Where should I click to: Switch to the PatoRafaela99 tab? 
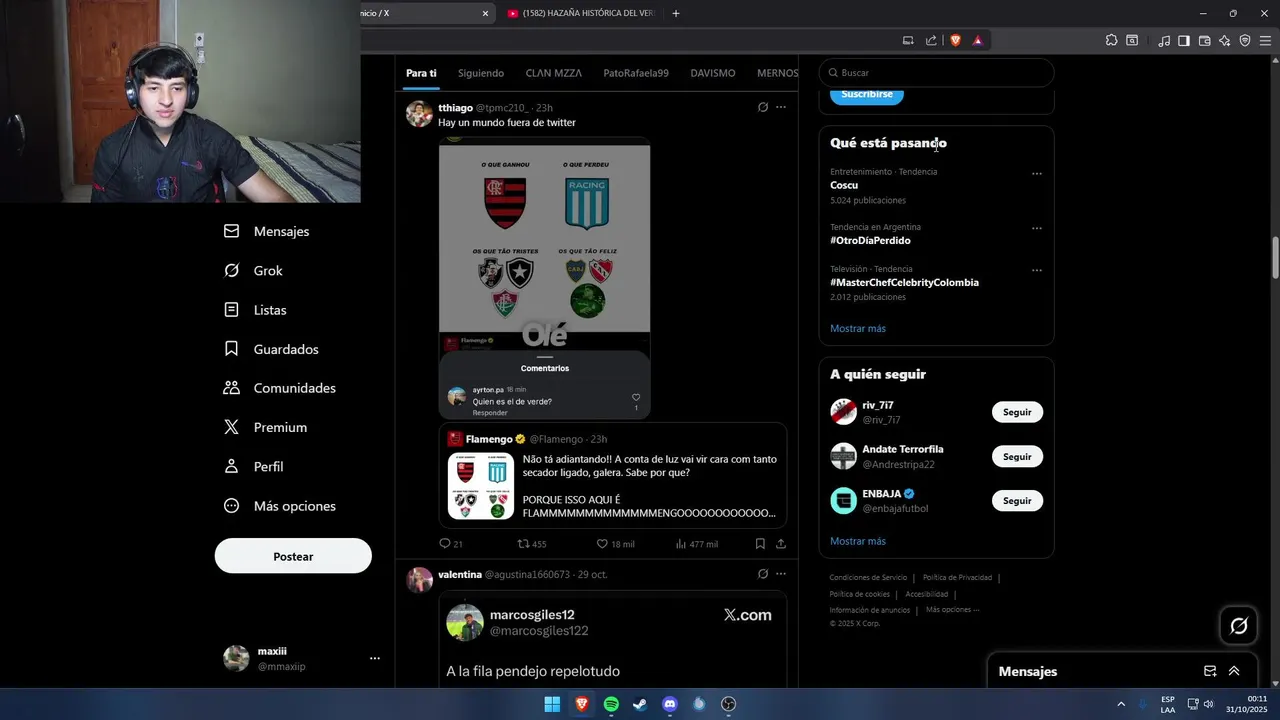tap(636, 73)
